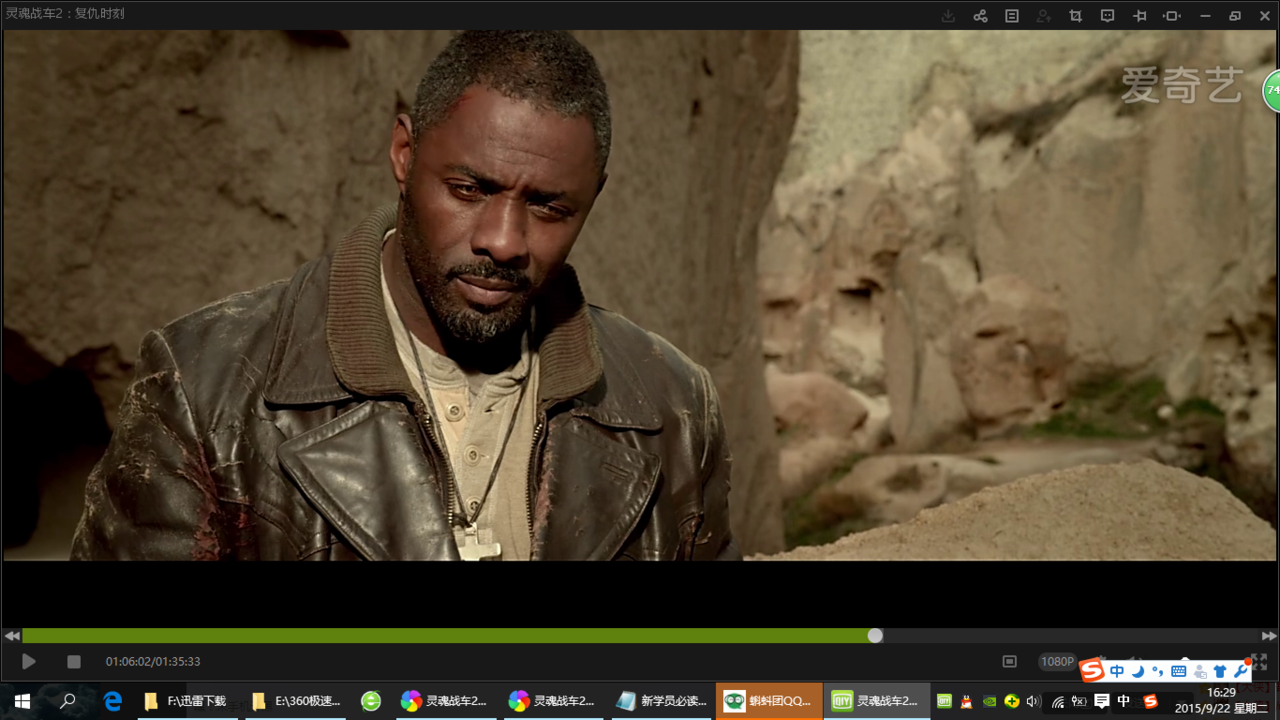Toggle pin window on top
Viewport: 1280px width, 720px height.
(1140, 16)
